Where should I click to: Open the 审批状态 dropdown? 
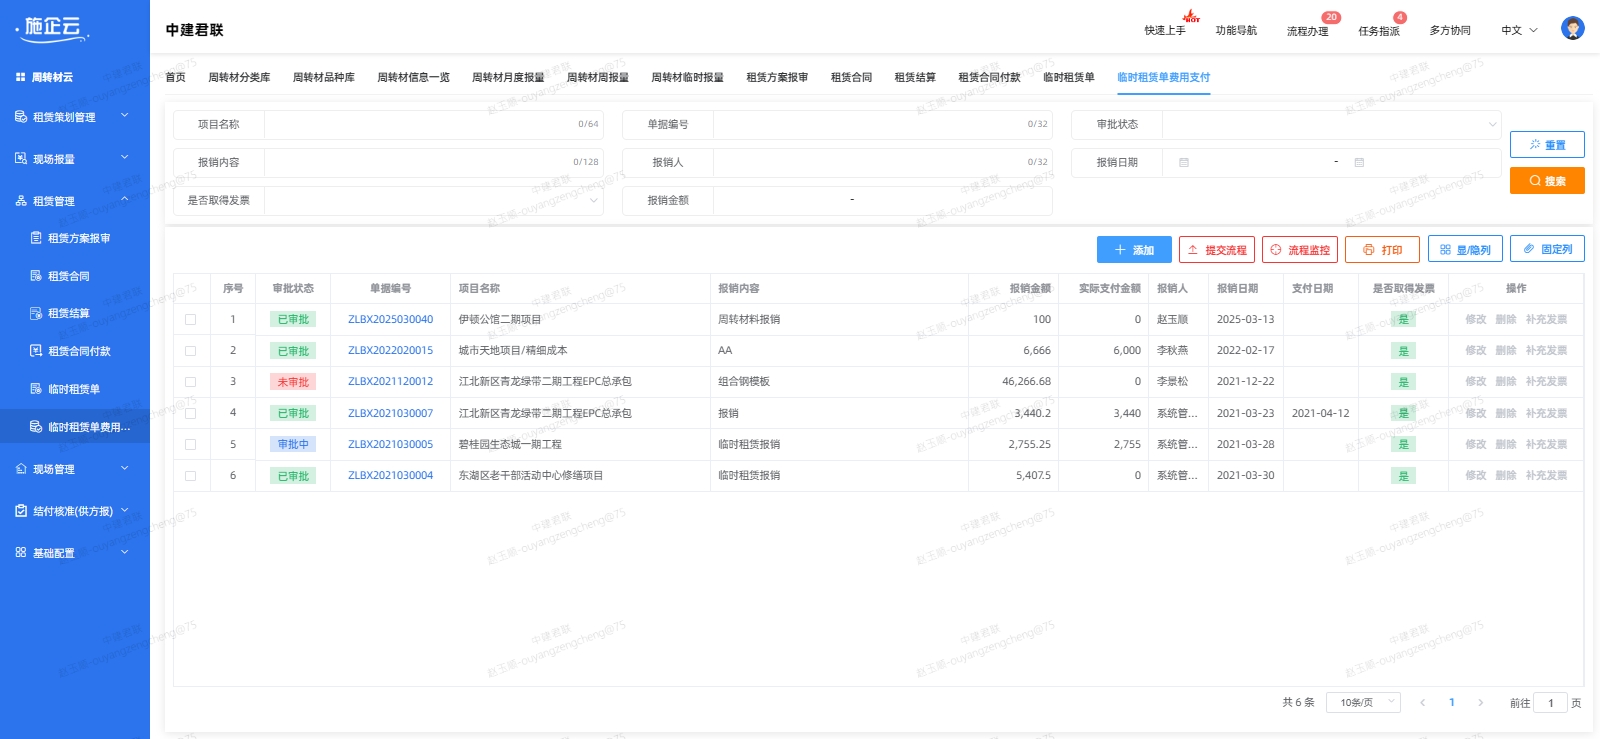click(x=1331, y=124)
